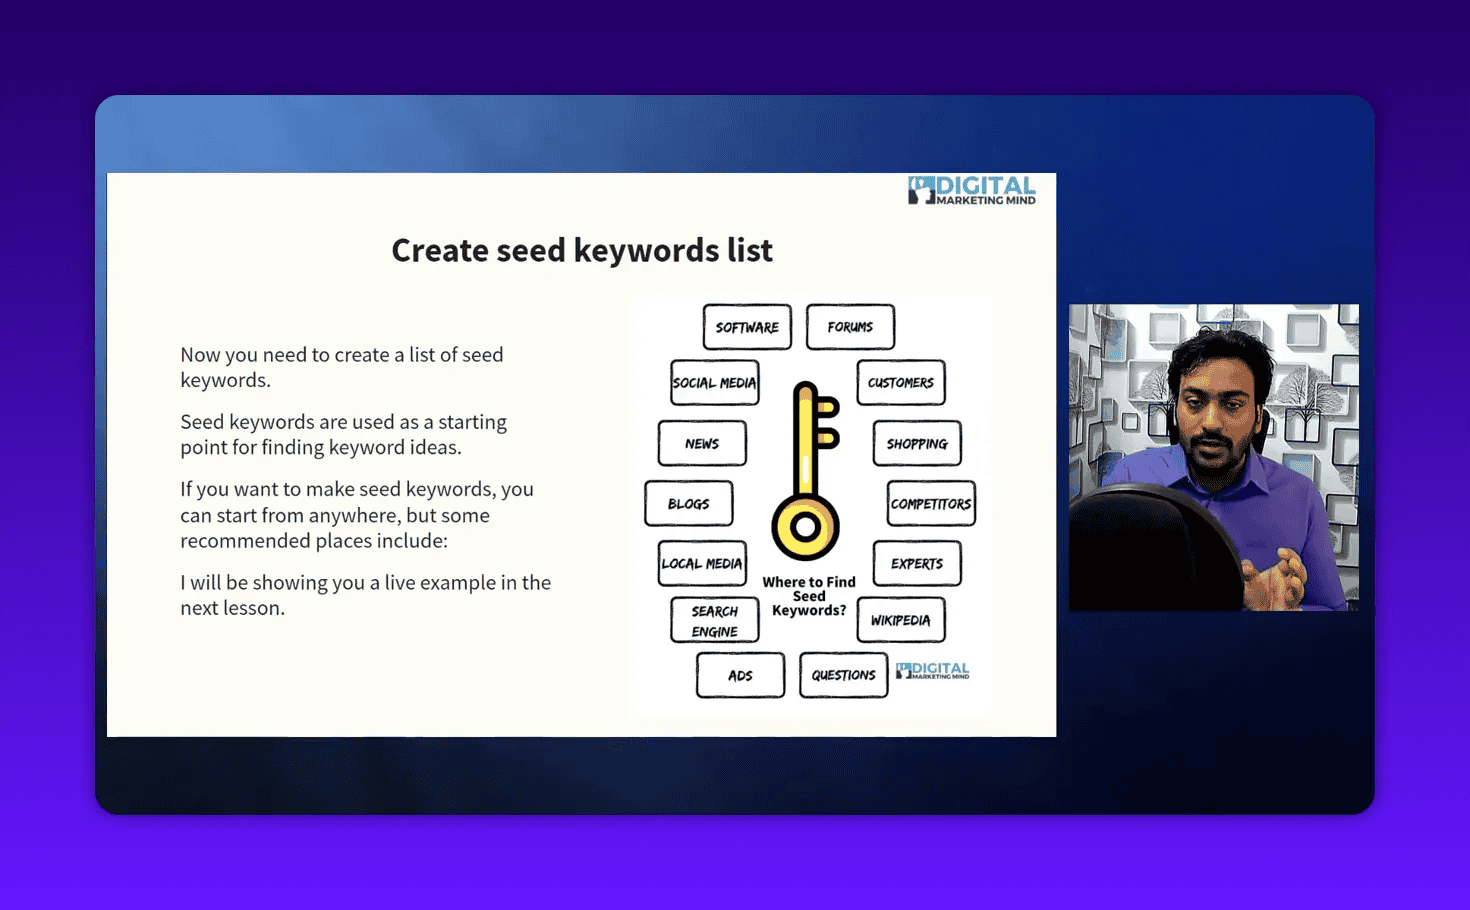Expand the BLOGS category box
The image size is (1470, 910).
(x=688, y=503)
